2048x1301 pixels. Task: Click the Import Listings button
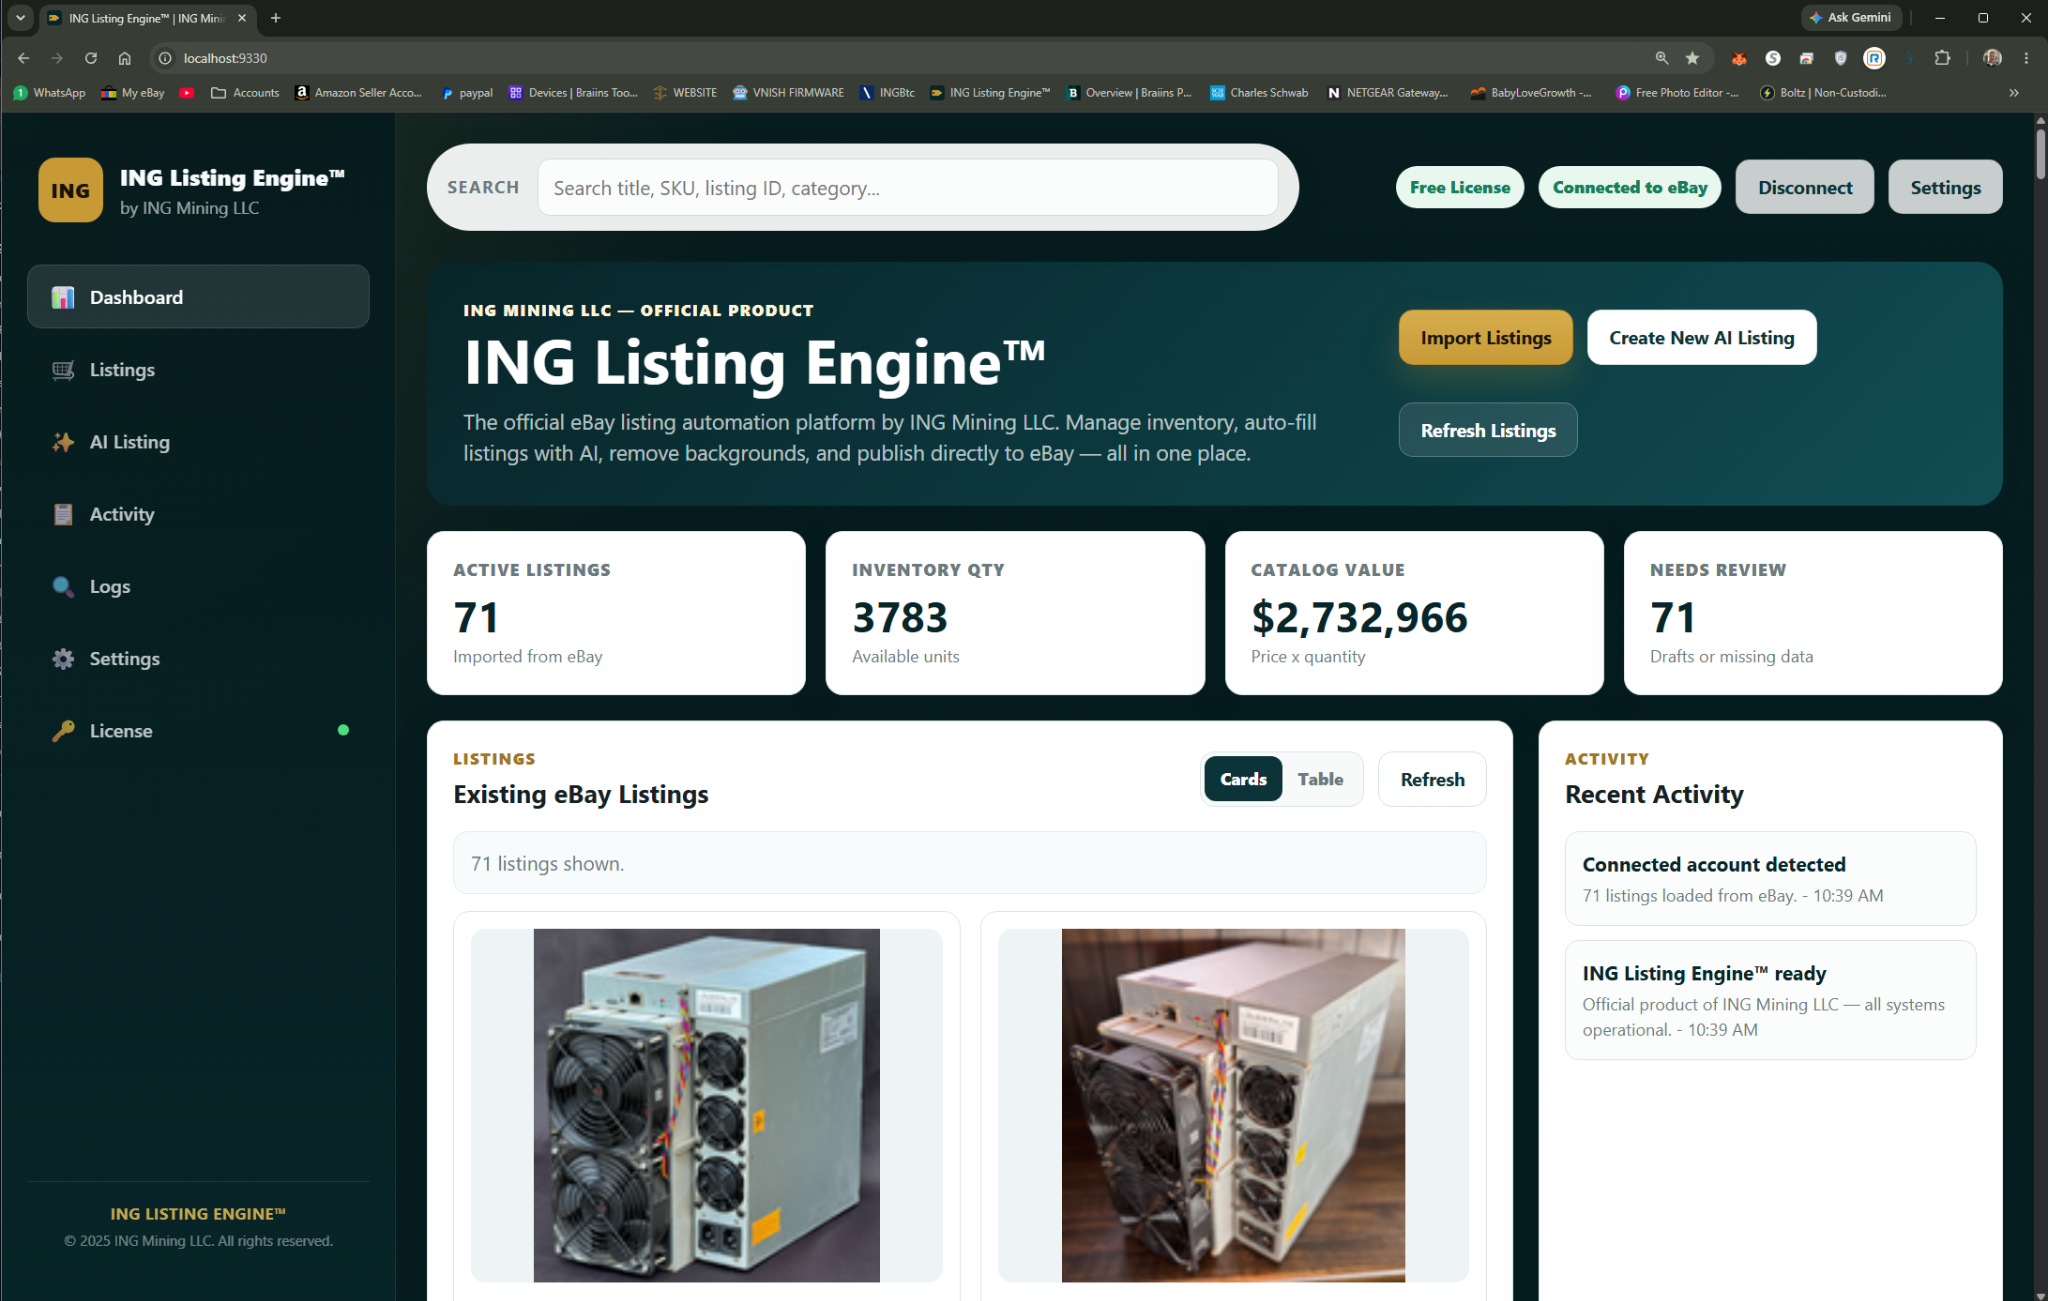click(x=1486, y=338)
